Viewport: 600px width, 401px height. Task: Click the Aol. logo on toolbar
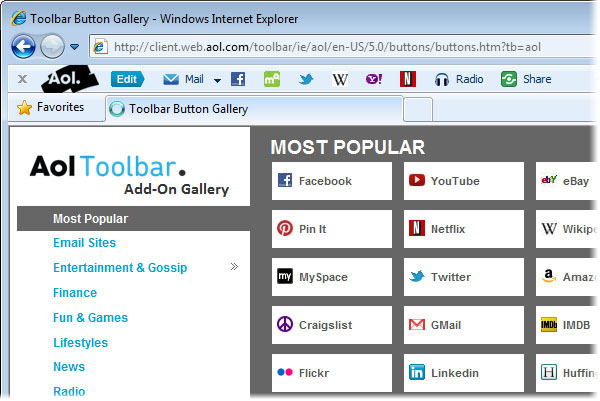tap(69, 78)
